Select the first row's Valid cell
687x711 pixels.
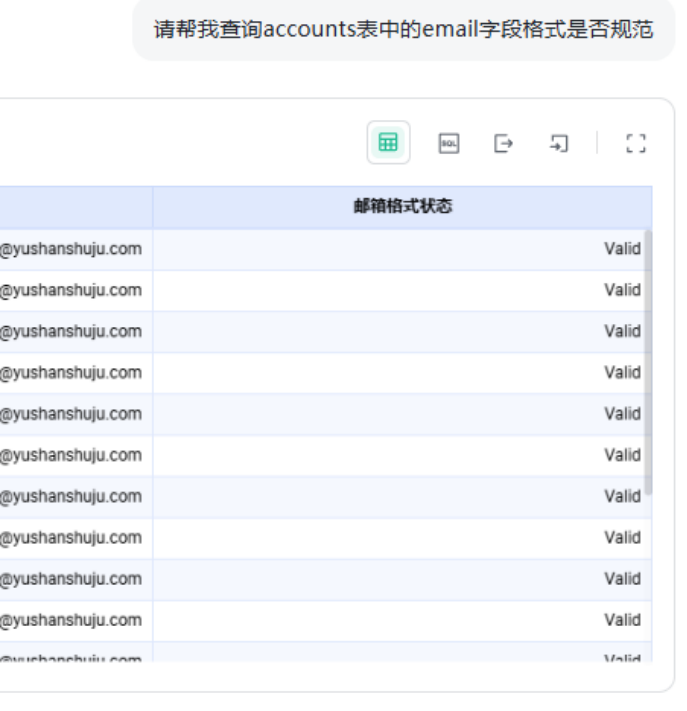[621, 249]
